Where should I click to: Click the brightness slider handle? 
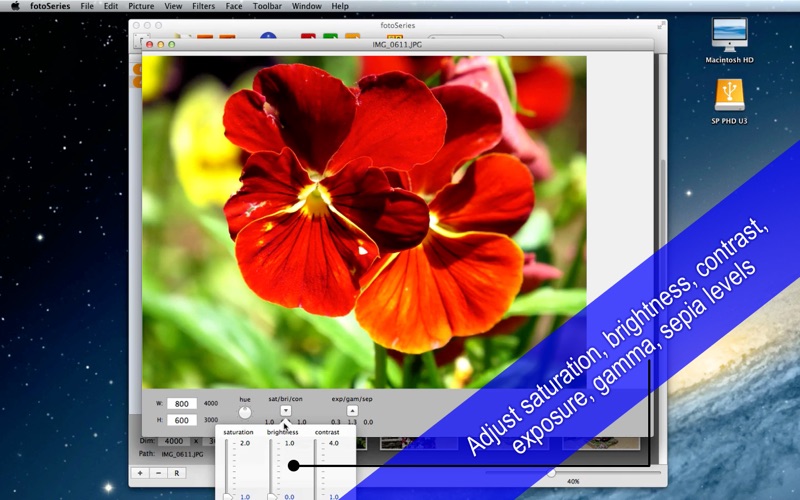pos(272,496)
